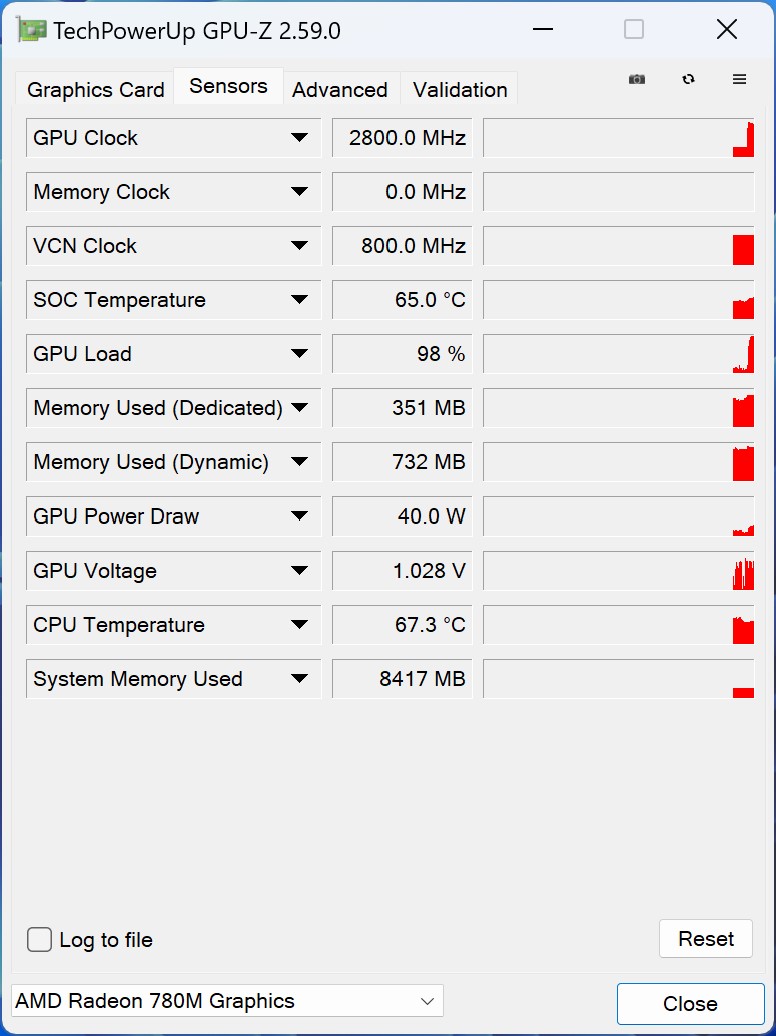Click the GPU Voltage history graph

(618, 571)
